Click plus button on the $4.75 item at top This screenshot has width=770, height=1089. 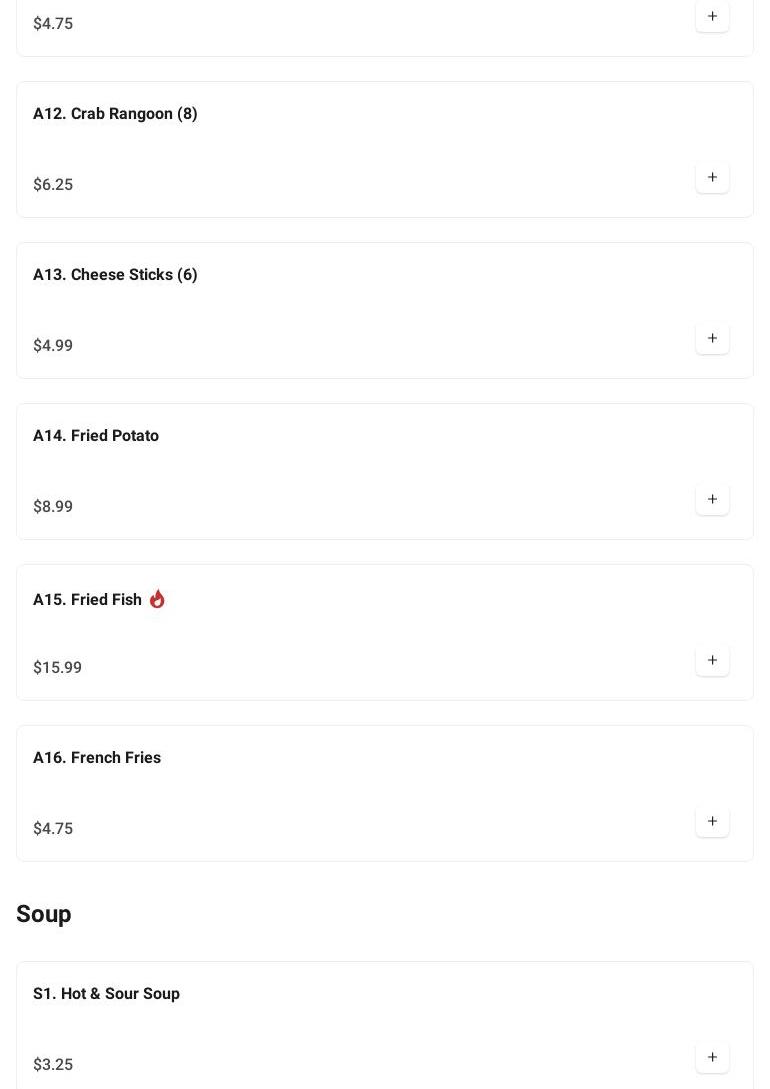(x=712, y=17)
